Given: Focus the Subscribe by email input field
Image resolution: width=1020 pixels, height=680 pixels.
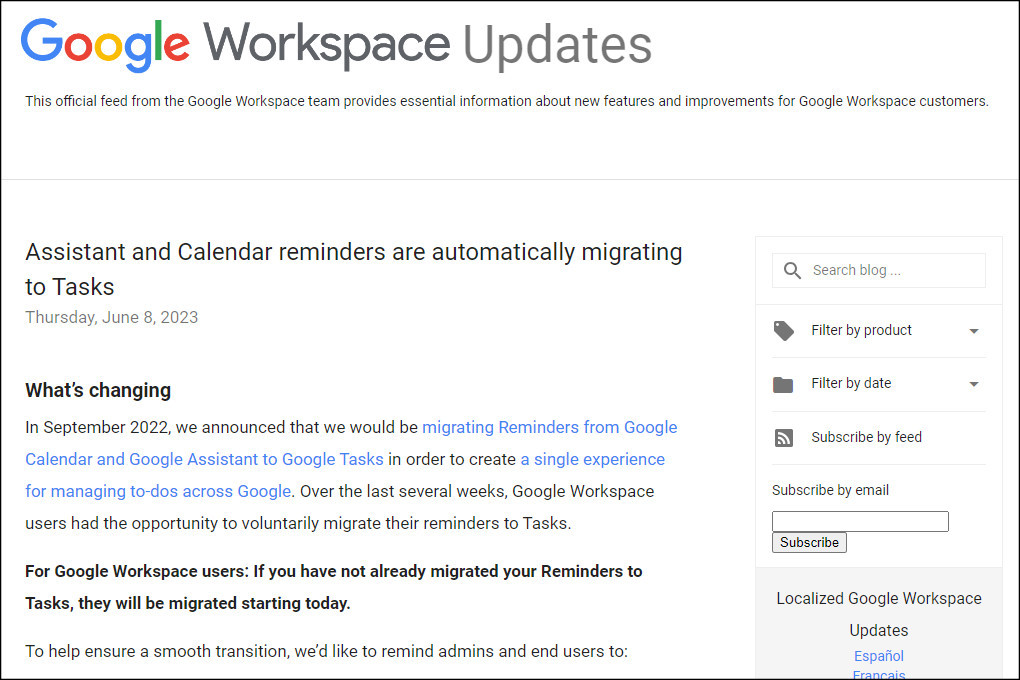Looking at the screenshot, I should (860, 521).
